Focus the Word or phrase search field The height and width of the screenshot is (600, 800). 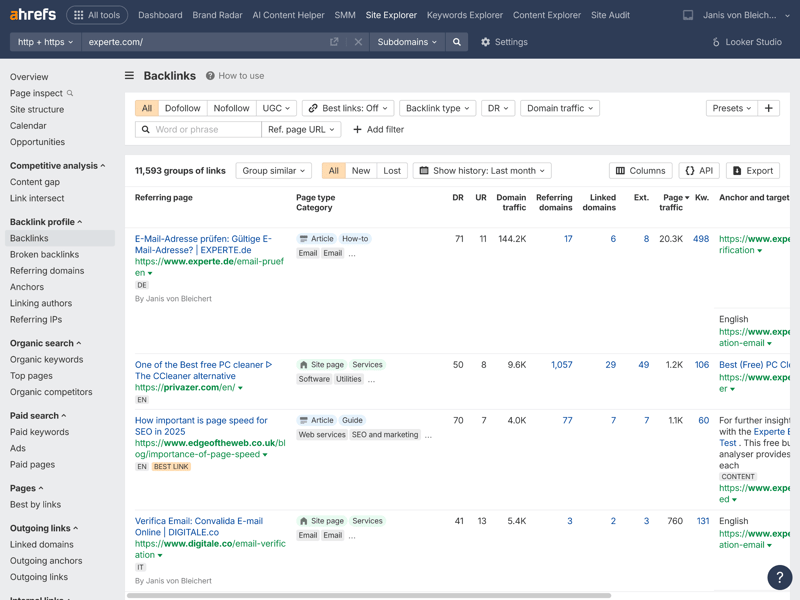coord(205,130)
